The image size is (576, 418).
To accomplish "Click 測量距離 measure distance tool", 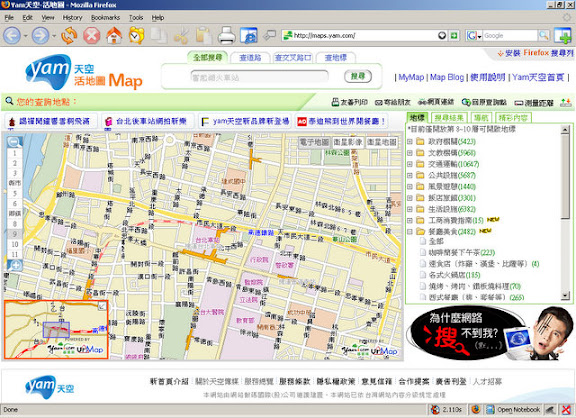I will (534, 103).
